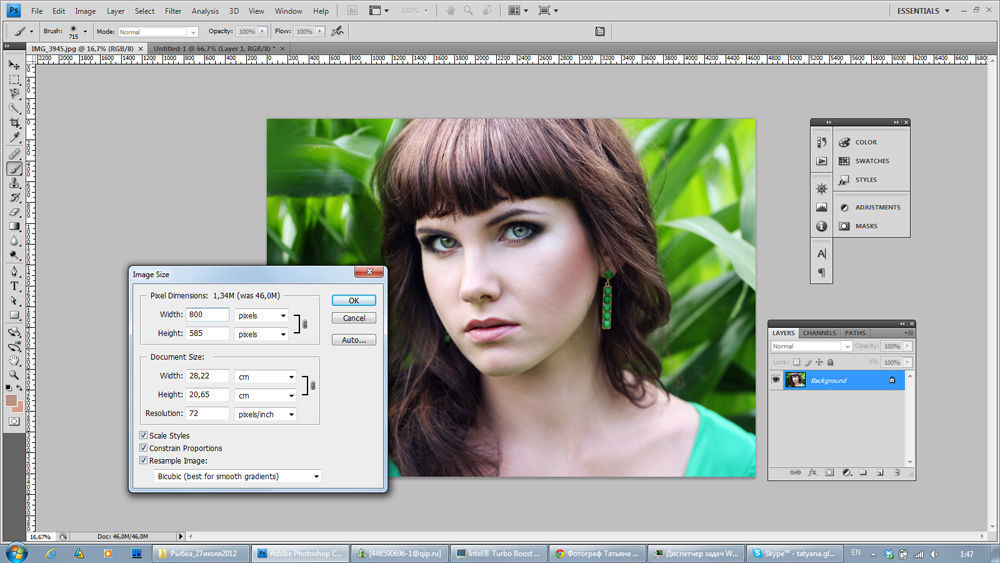This screenshot has width=1000, height=563.
Task: Open the layer blend mode Normal dropdown
Action: [x=810, y=346]
